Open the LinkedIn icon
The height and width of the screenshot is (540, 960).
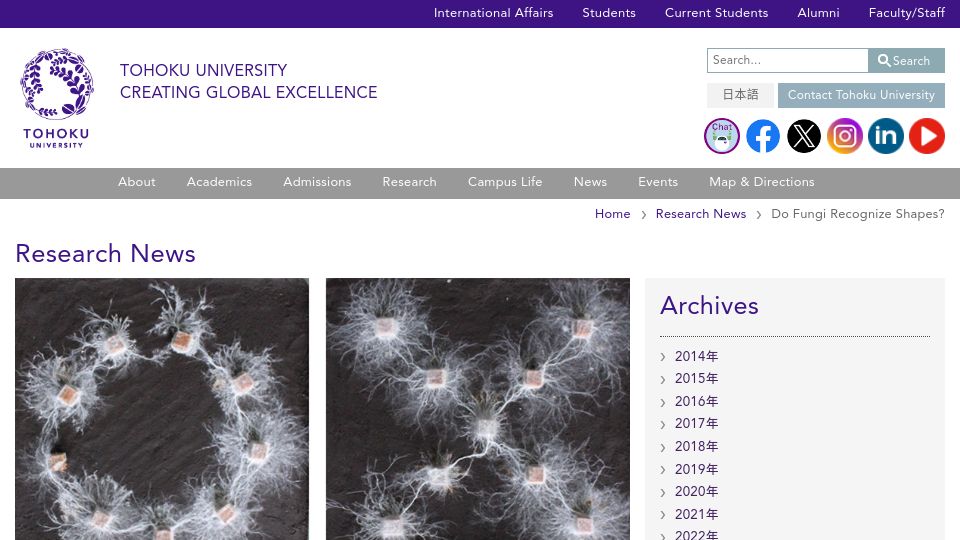point(886,136)
